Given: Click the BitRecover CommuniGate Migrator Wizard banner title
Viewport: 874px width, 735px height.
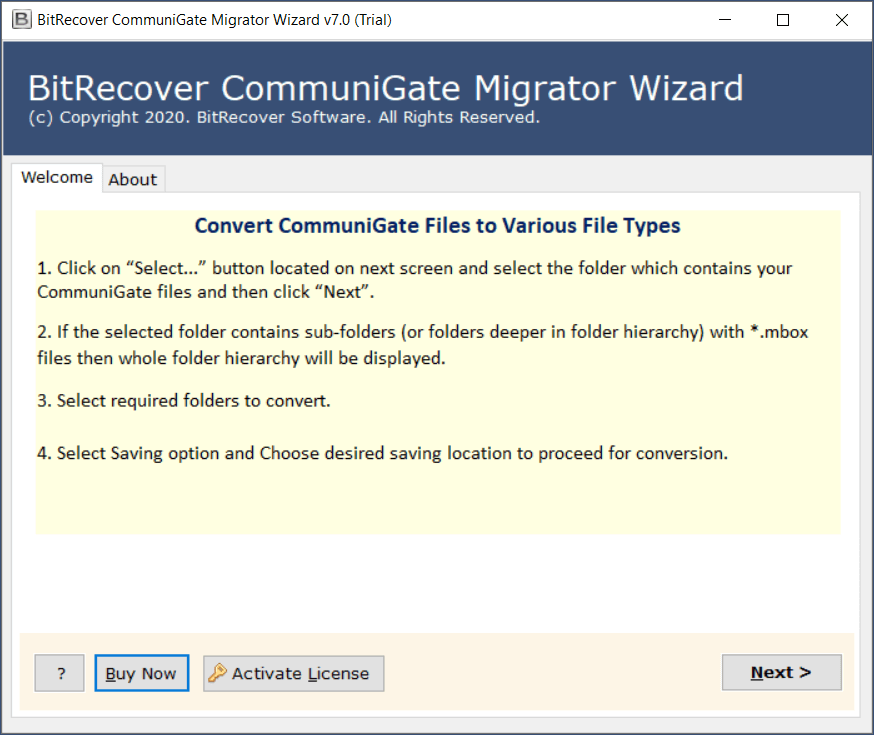Looking at the screenshot, I should click(x=385, y=89).
